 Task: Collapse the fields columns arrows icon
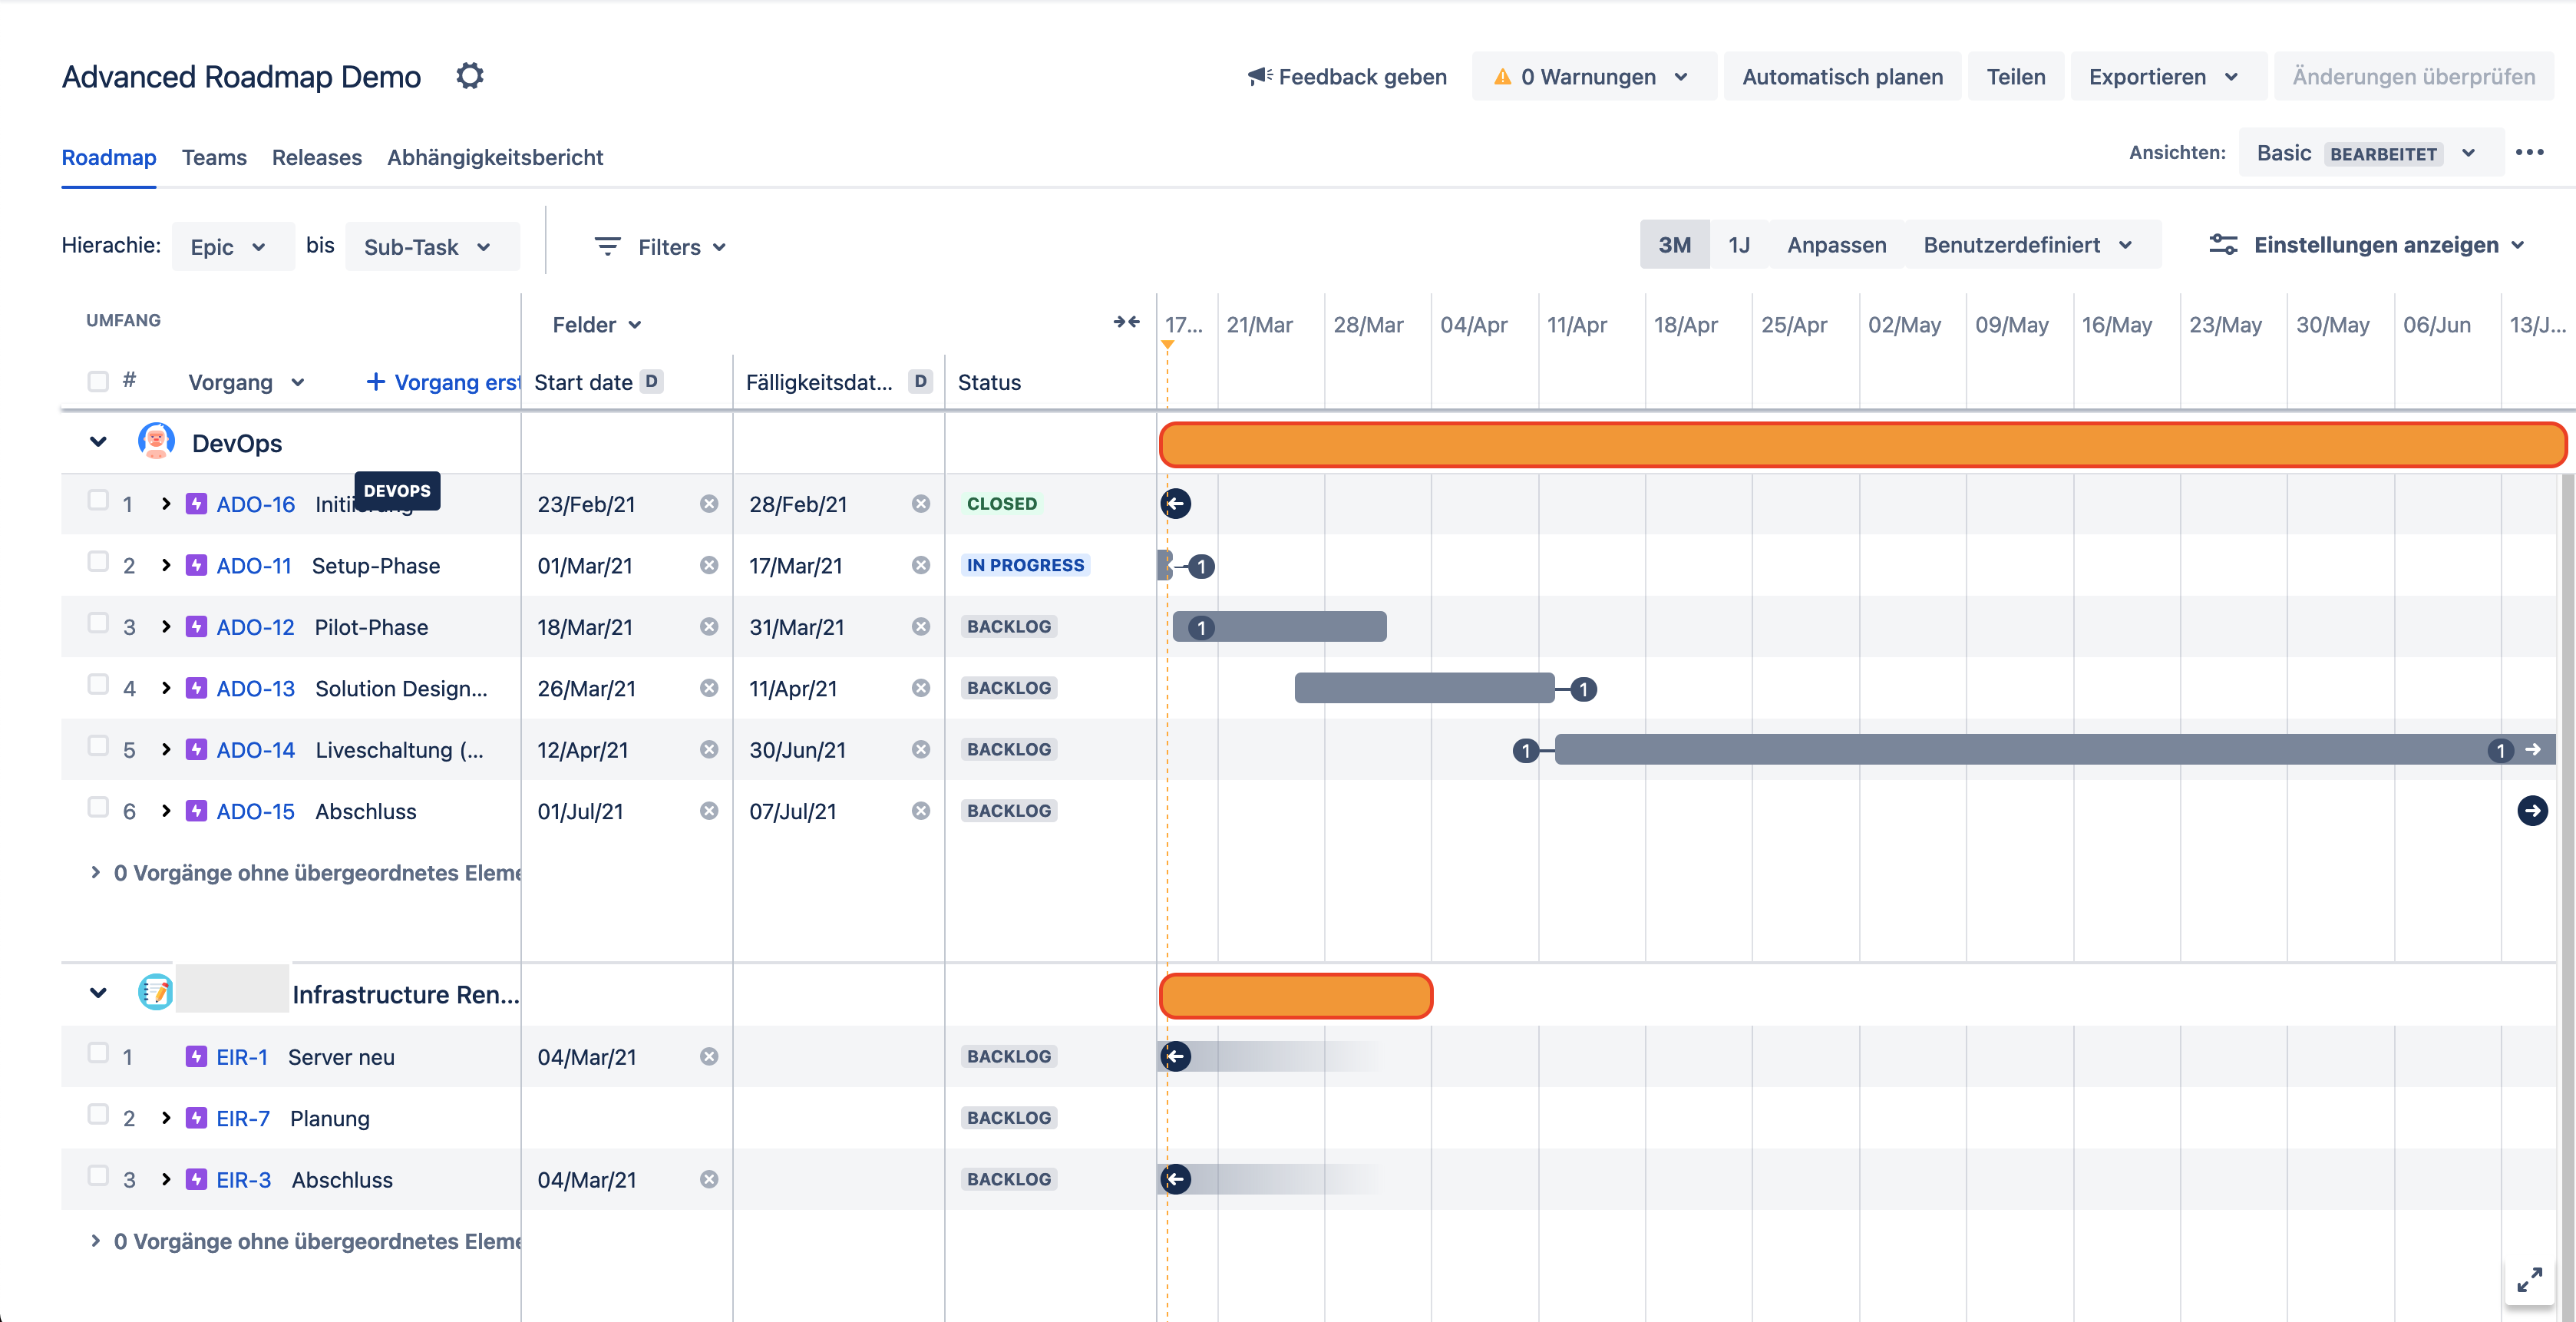coord(1126,322)
